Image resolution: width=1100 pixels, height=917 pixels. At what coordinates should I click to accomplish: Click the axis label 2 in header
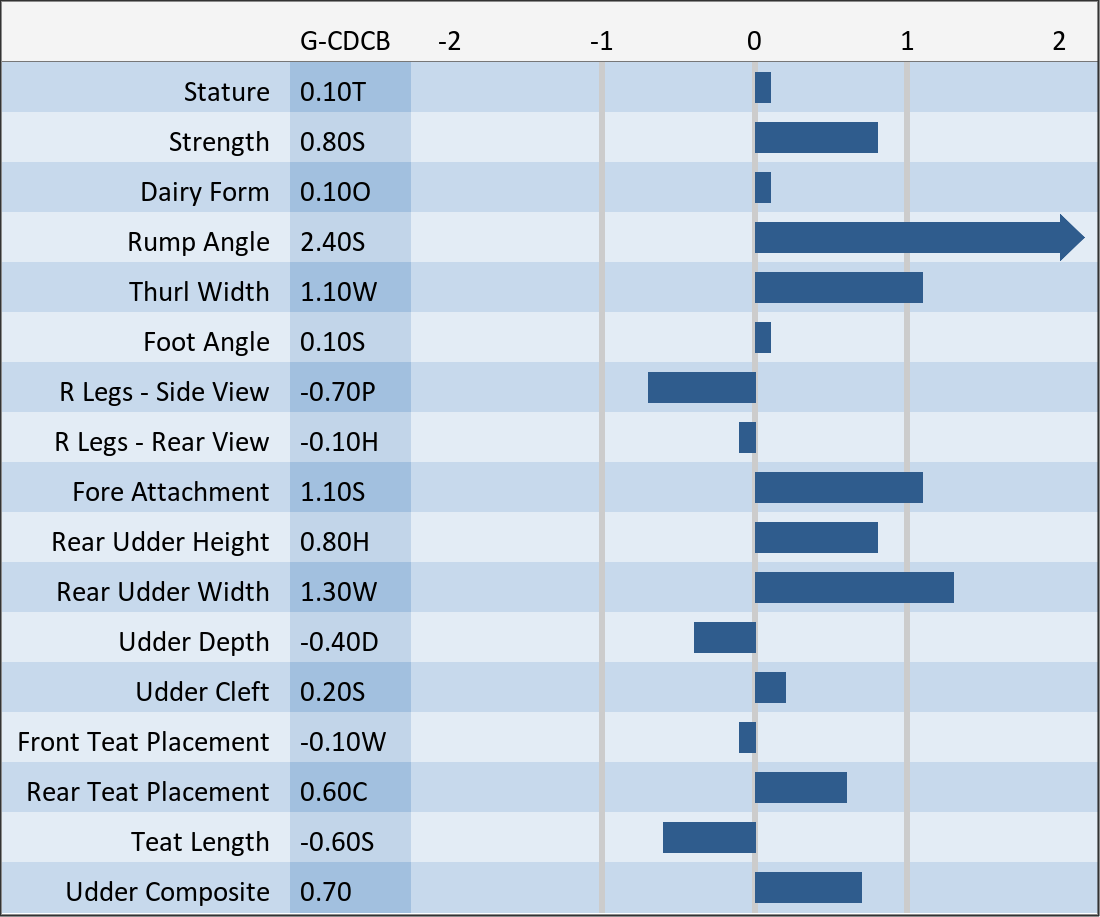[1058, 41]
